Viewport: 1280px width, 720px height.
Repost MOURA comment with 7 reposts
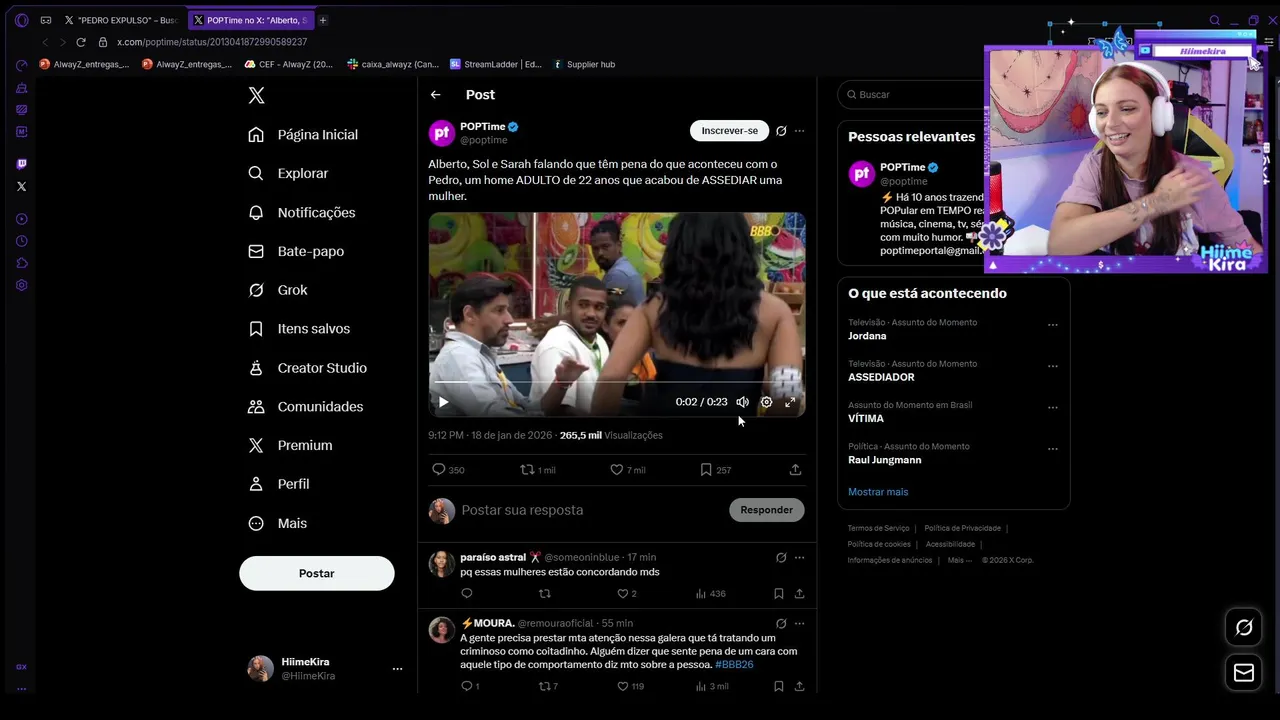[549, 686]
